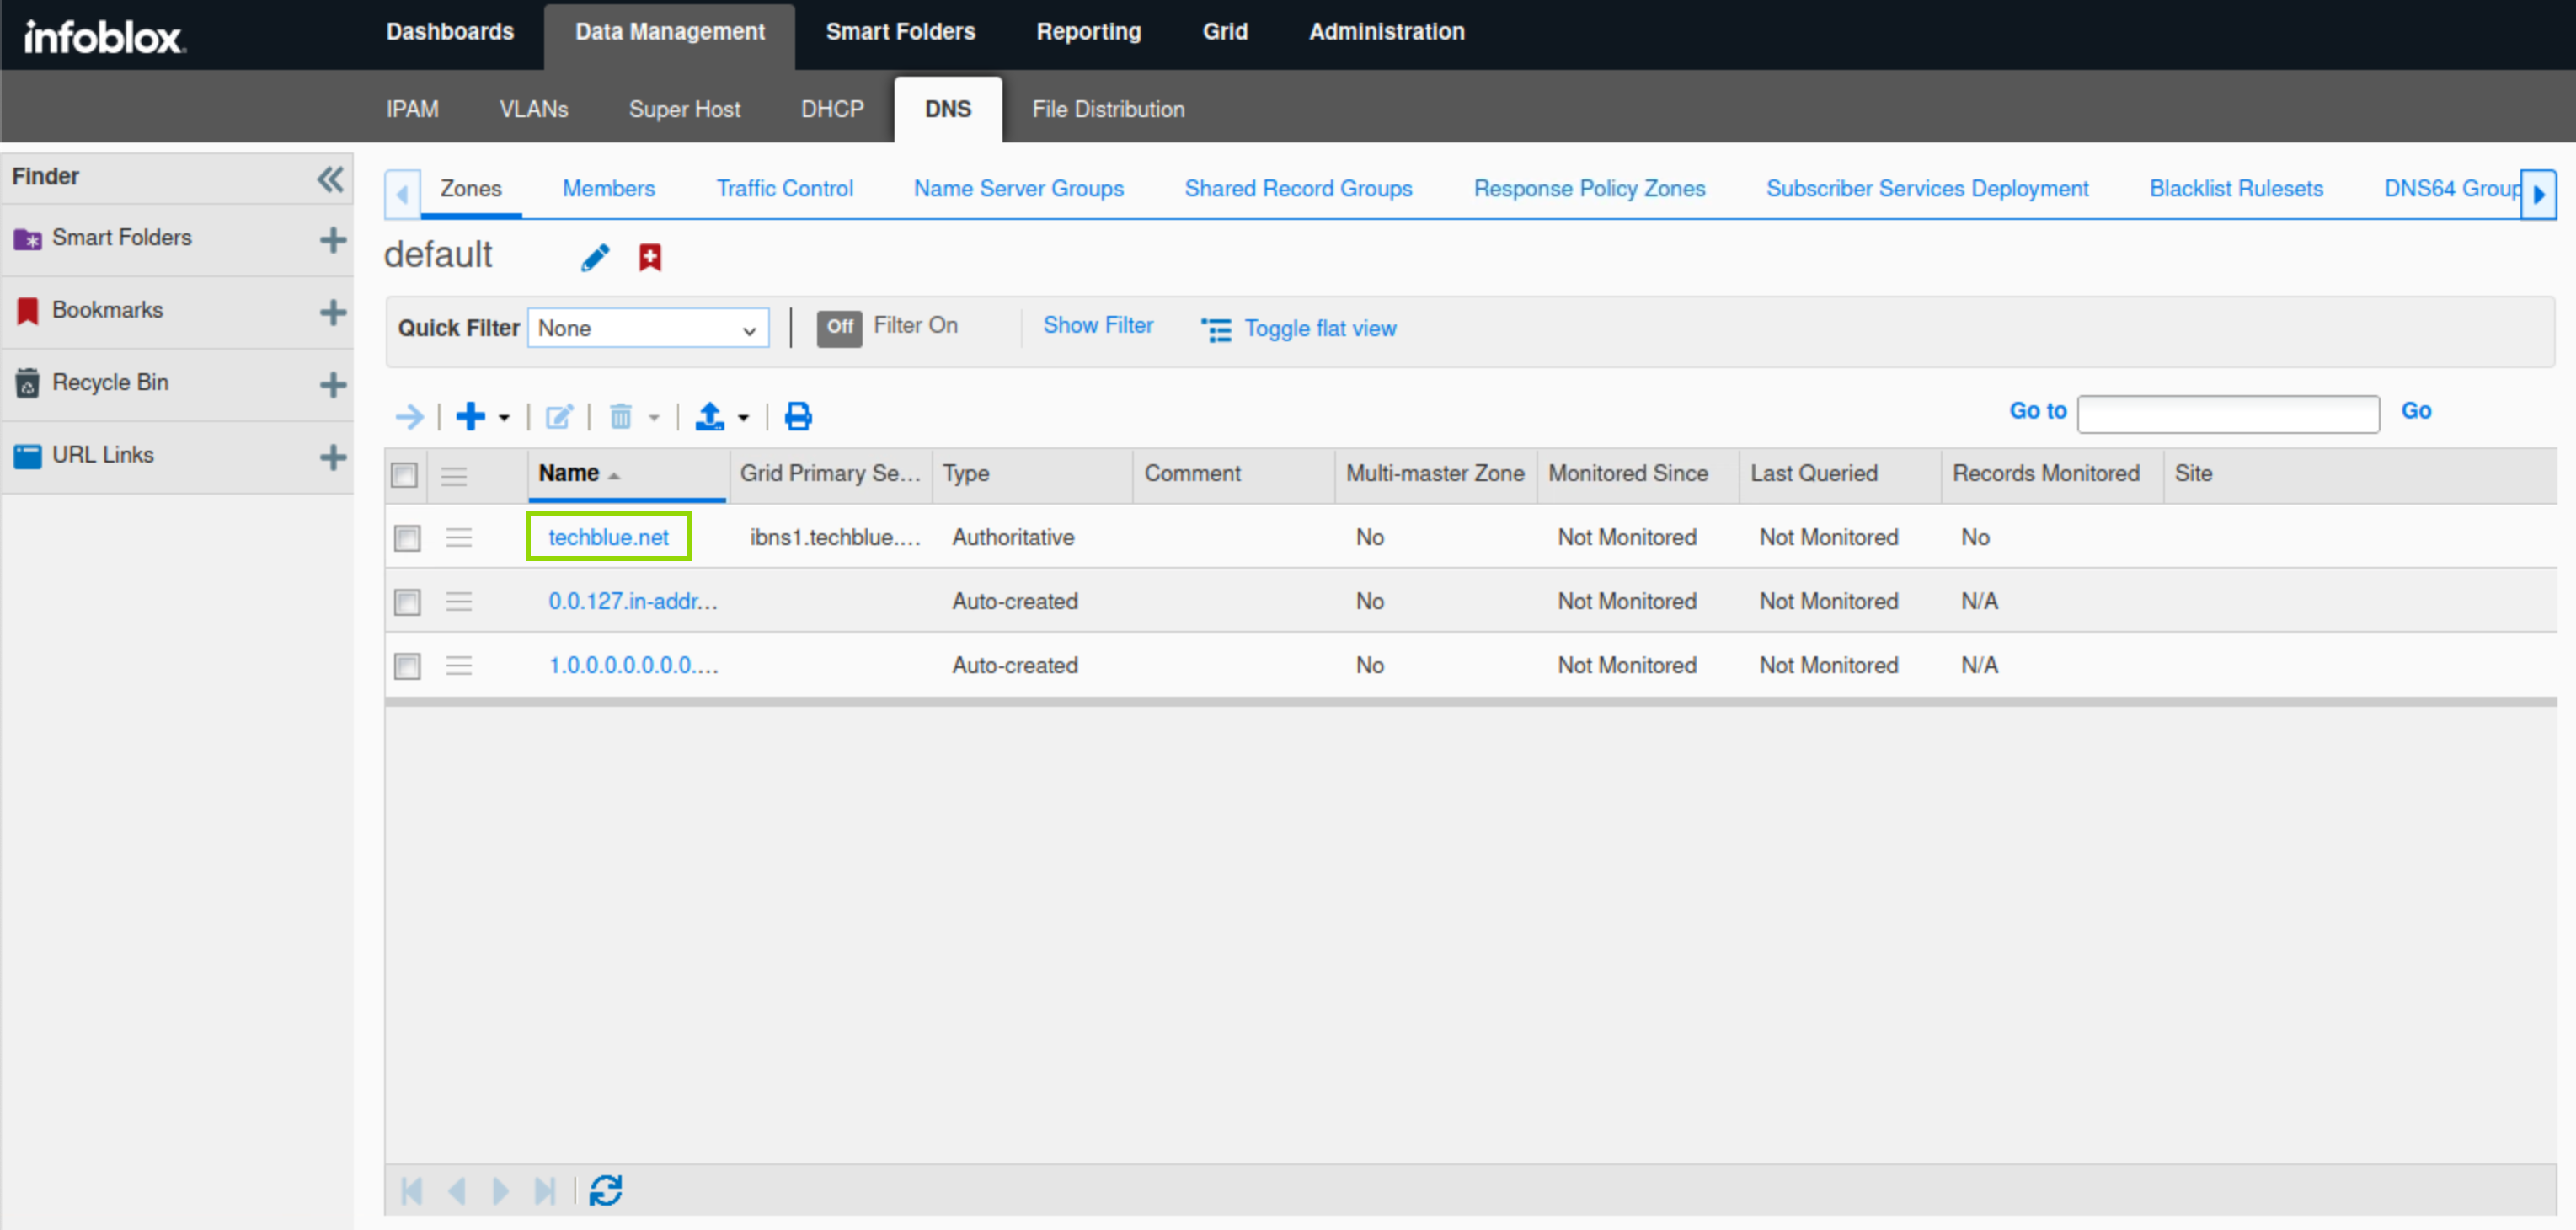Viewport: 2576px width, 1230px height.
Task: Click the red bookmark icon next to default
Action: (650, 258)
